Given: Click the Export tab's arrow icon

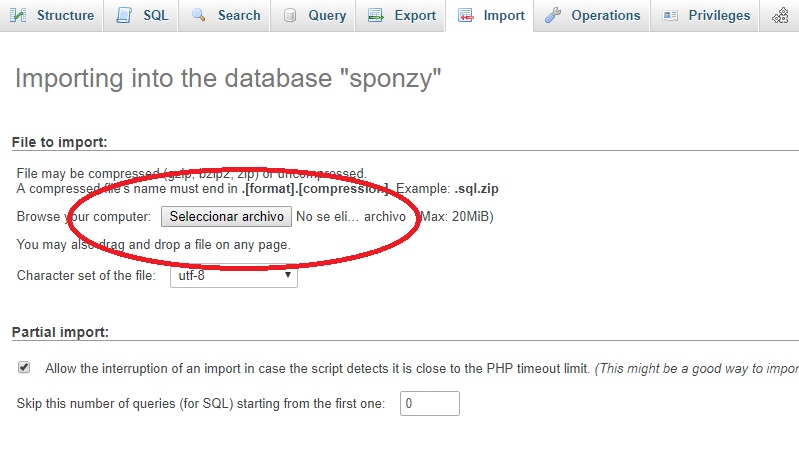Looking at the screenshot, I should (376, 16).
